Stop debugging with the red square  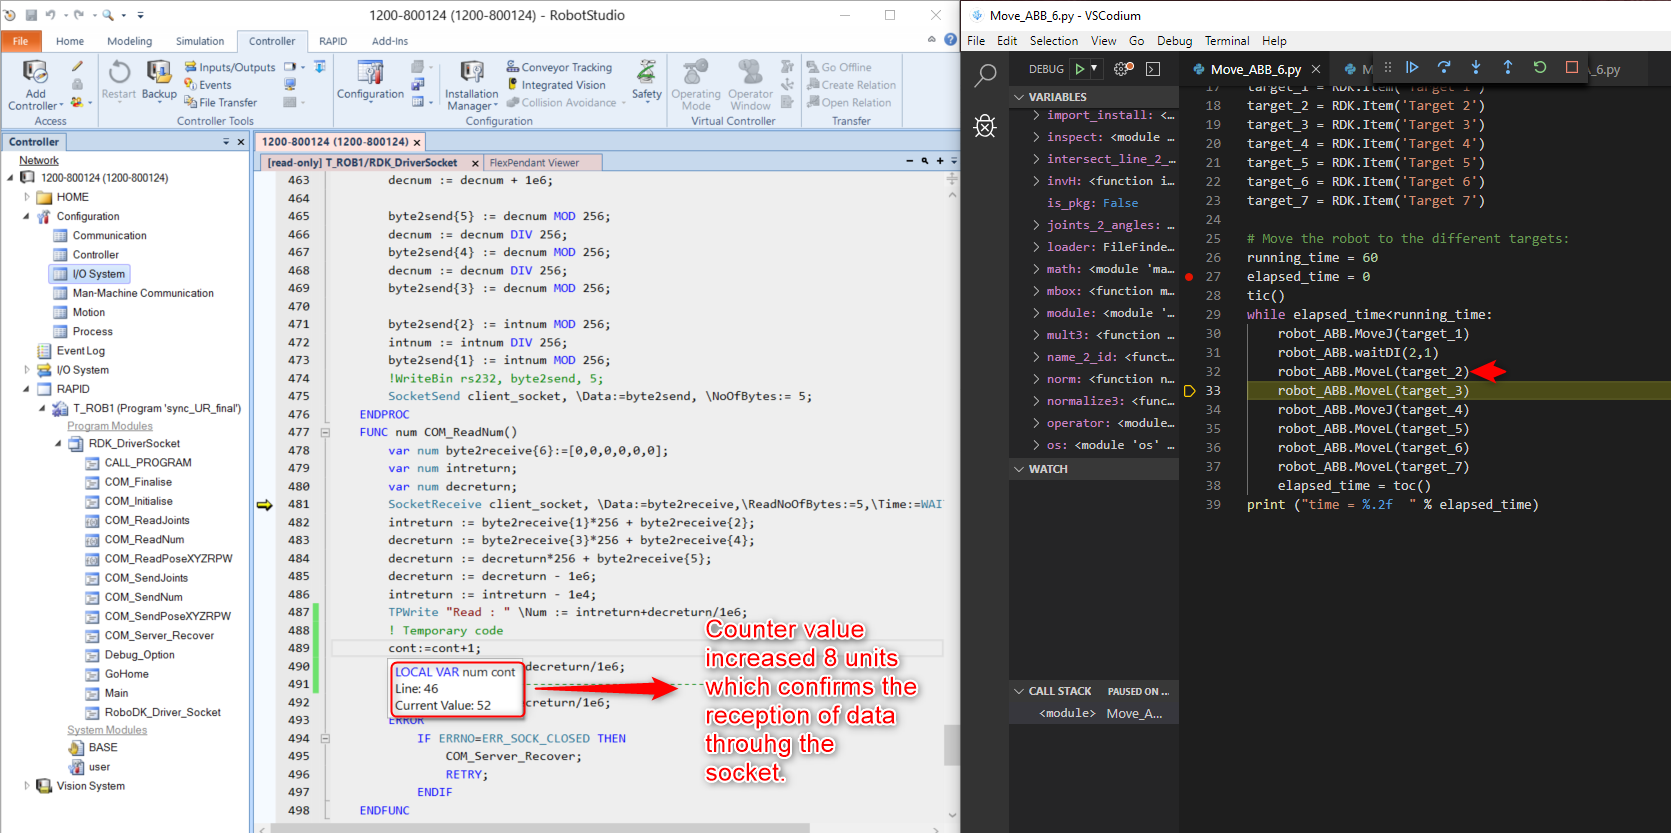tap(1572, 67)
